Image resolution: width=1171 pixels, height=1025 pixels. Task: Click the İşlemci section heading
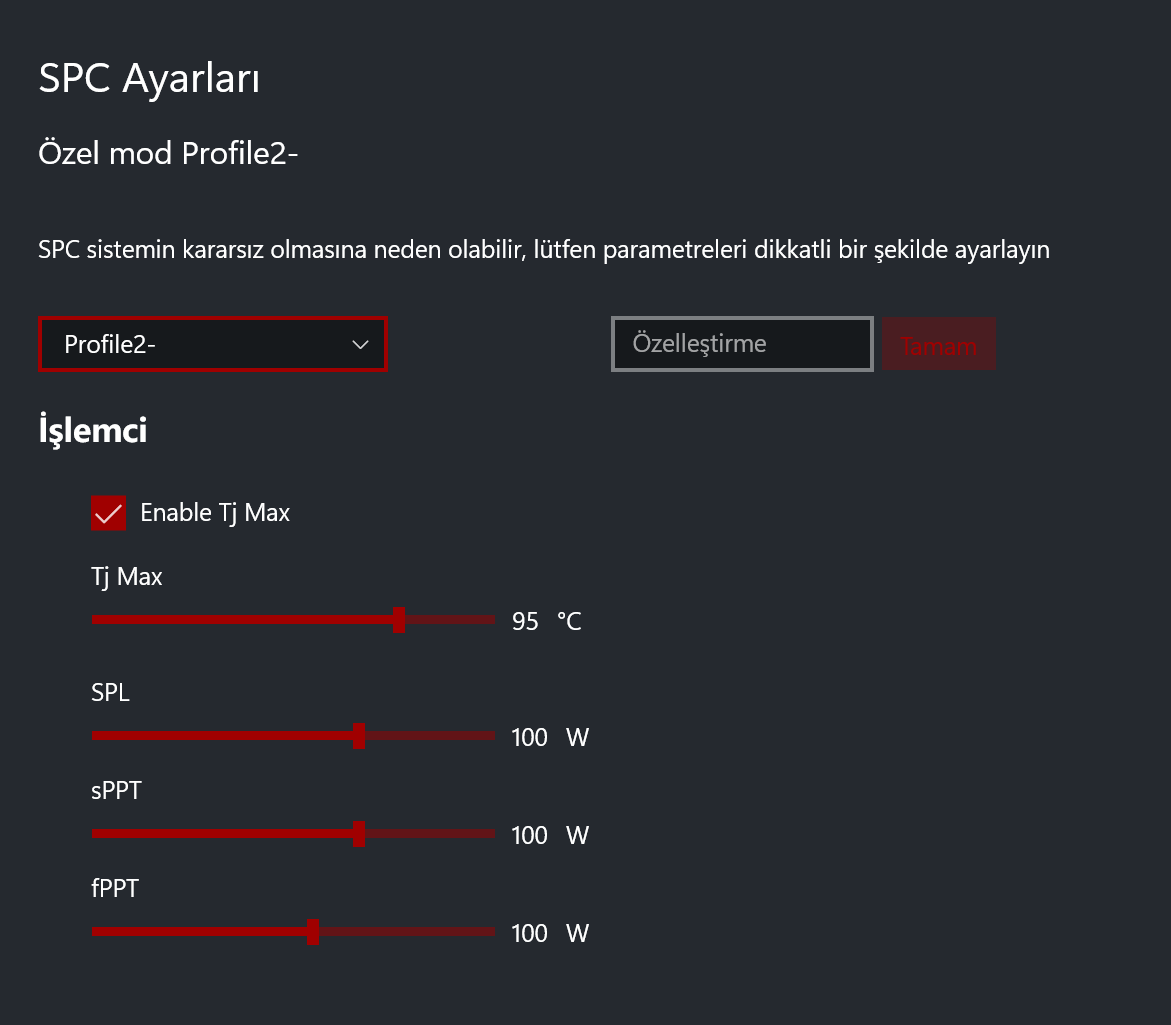click(x=93, y=431)
